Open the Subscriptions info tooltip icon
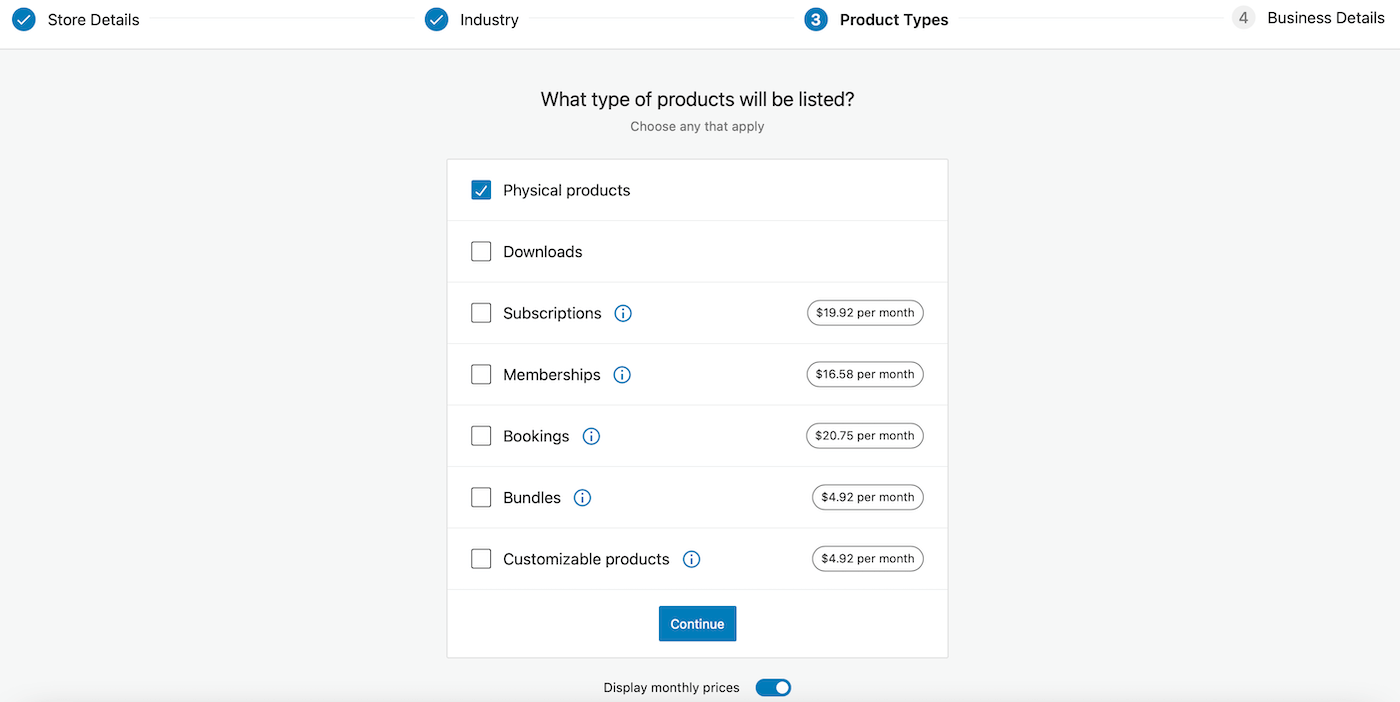This screenshot has height=702, width=1400. click(622, 313)
